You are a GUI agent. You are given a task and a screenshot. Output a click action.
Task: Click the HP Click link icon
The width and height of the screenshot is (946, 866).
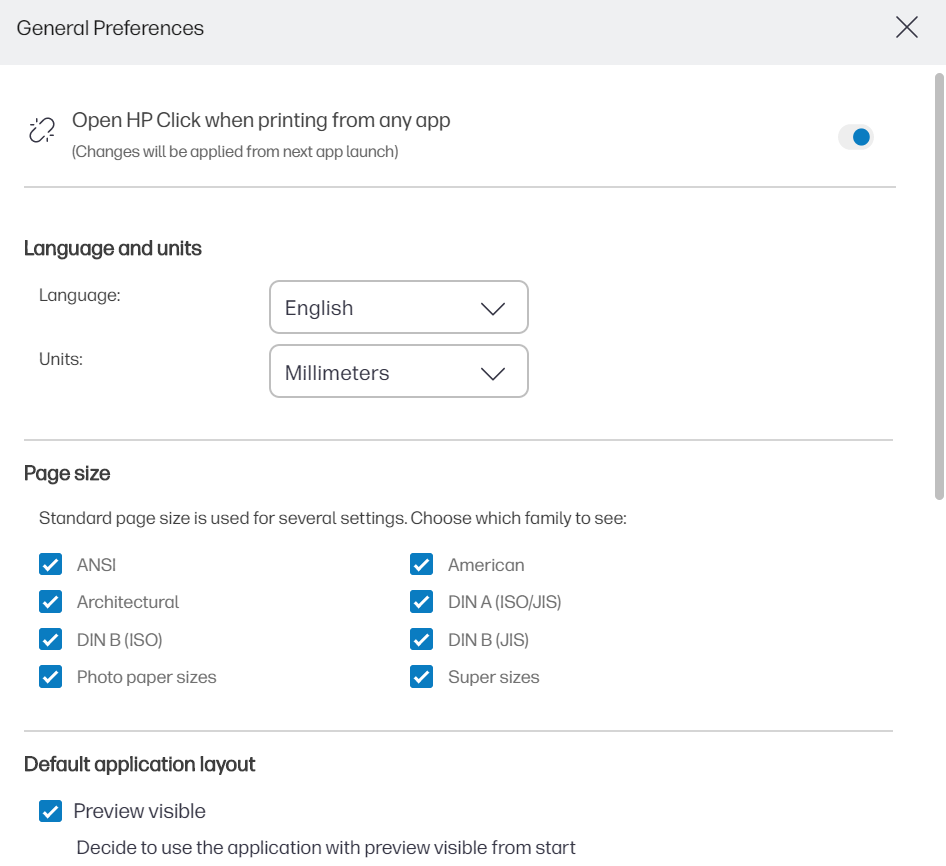[41, 130]
